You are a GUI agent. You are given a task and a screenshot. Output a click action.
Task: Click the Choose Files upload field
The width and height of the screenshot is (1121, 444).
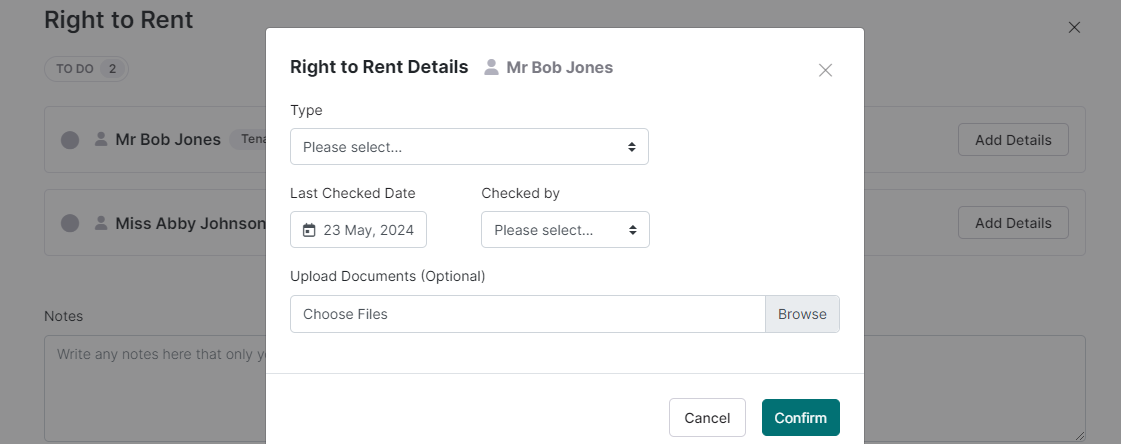tap(527, 314)
